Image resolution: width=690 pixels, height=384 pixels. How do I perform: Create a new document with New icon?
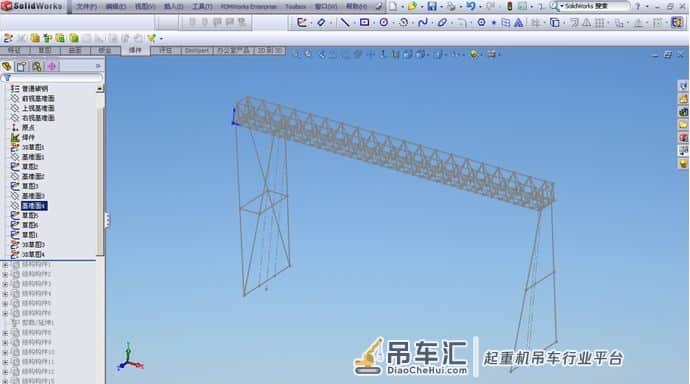coord(393,6)
